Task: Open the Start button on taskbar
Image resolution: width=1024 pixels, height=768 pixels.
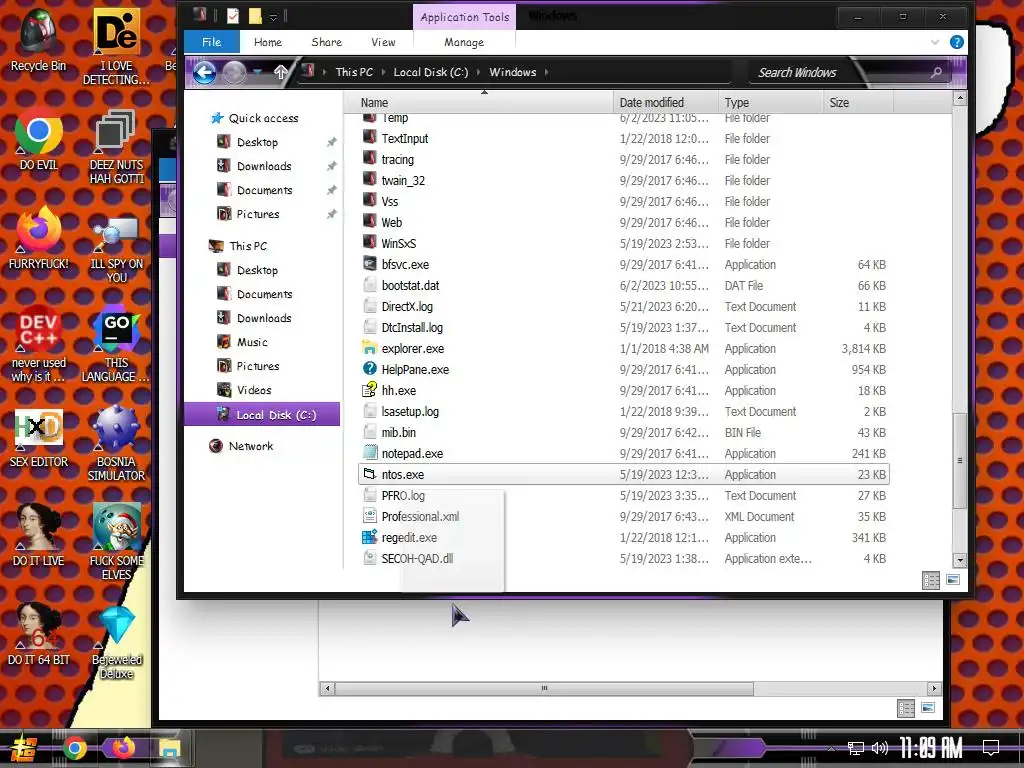Action: (x=22, y=749)
